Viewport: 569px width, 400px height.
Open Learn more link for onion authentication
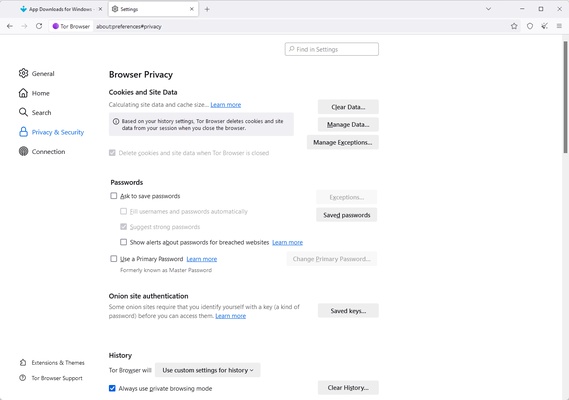(x=230, y=316)
